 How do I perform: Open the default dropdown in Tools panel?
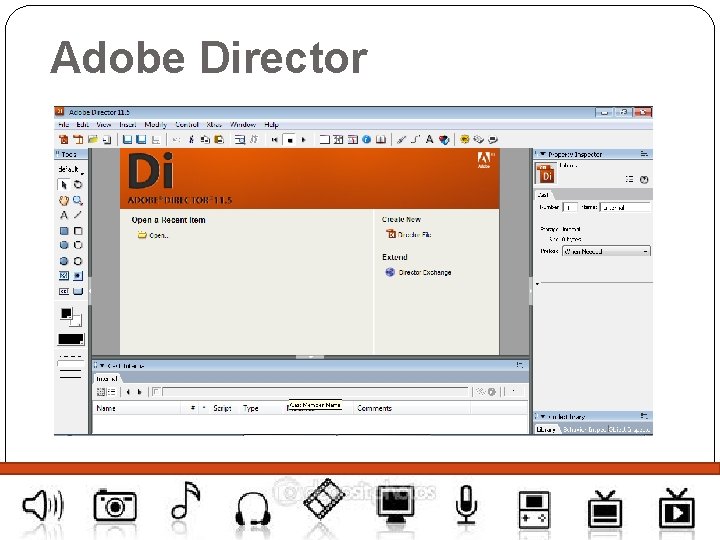tap(71, 170)
